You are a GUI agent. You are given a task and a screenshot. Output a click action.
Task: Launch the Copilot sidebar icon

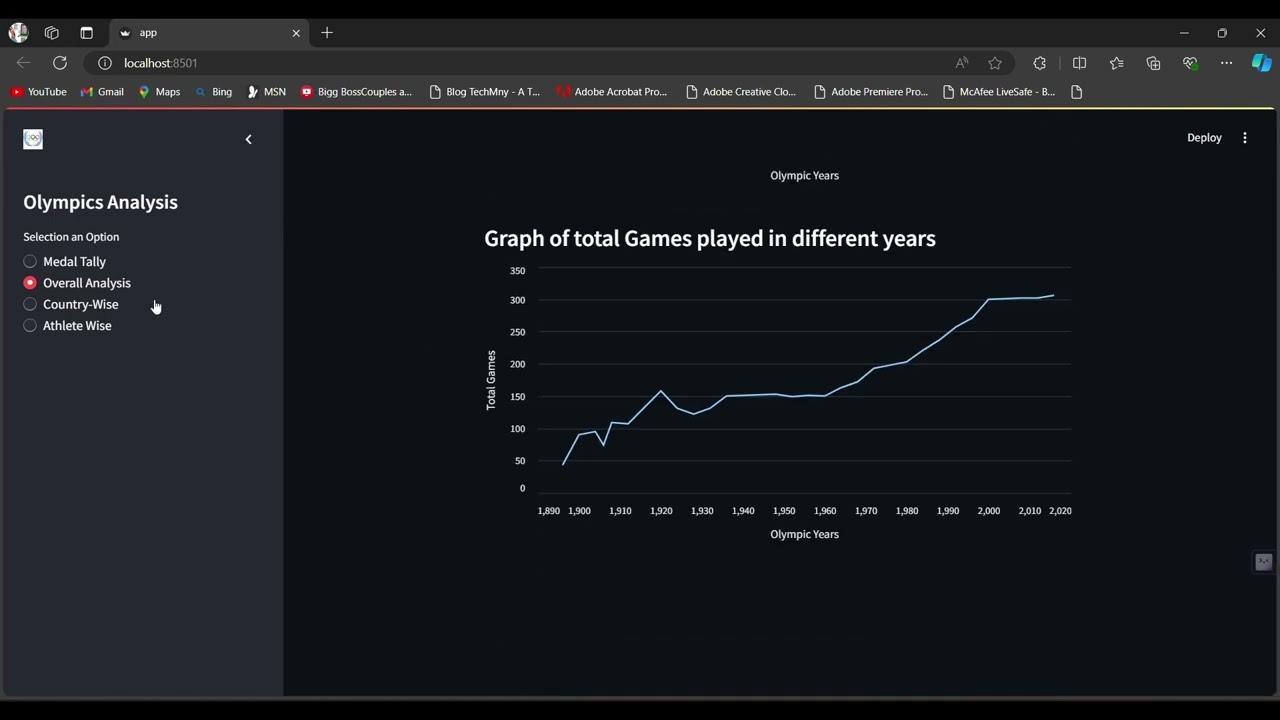tap(1262, 63)
